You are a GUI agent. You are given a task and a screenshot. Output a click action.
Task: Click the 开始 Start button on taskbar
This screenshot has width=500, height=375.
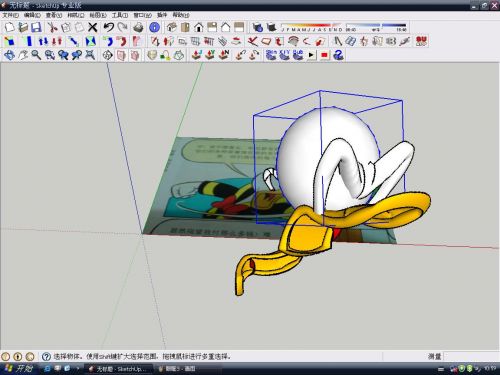(x=19, y=368)
